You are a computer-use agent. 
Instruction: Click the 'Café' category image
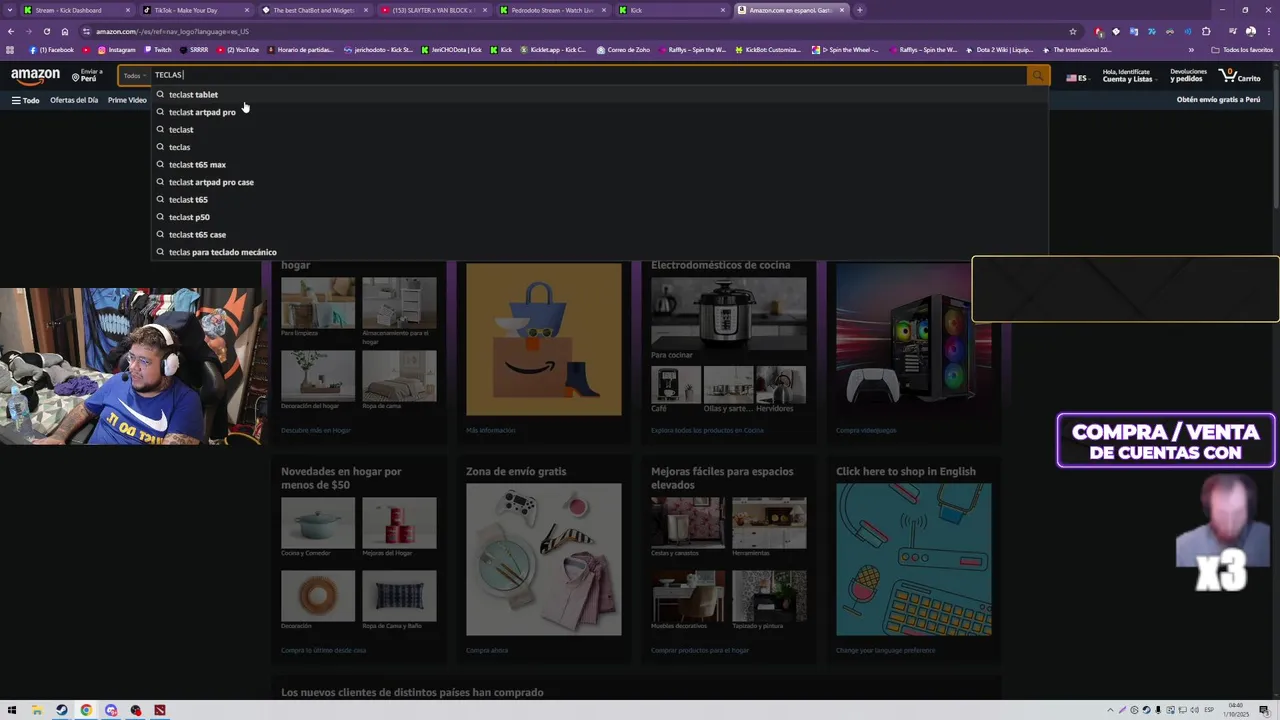(675, 384)
